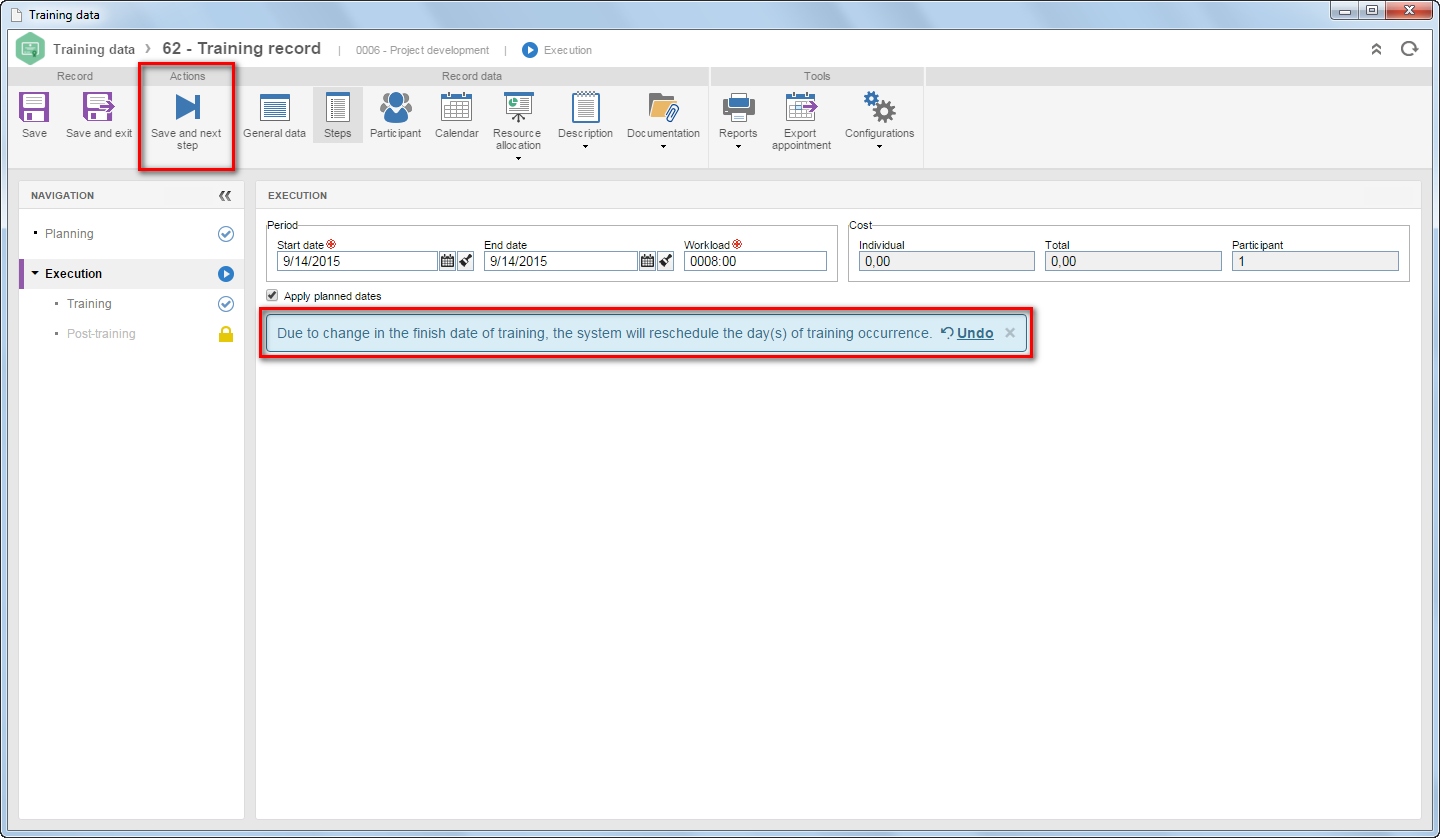1440x838 pixels.
Task: Expand the Documentation dropdown arrow
Action: coord(663,147)
